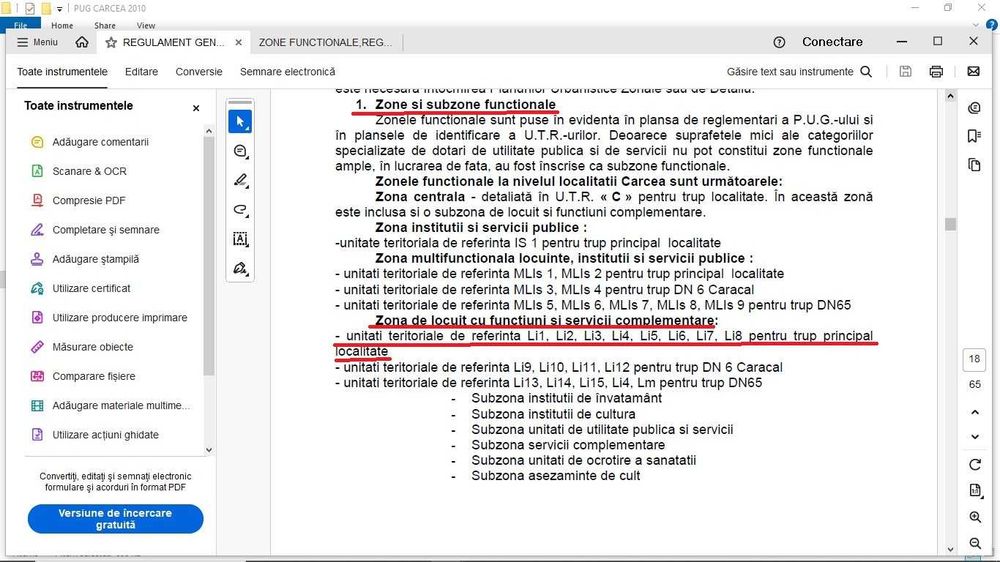
Task: Zoom in with magnifier plus icon
Action: point(974,517)
